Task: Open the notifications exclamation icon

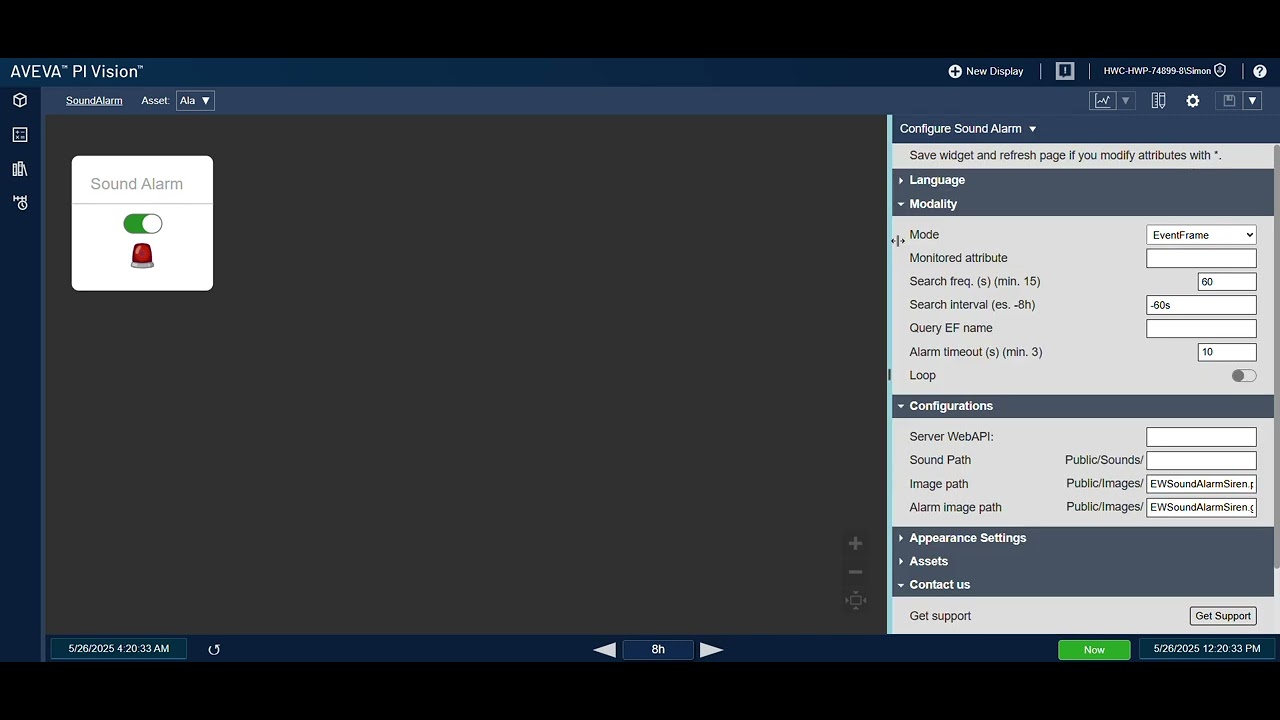Action: (x=1065, y=71)
